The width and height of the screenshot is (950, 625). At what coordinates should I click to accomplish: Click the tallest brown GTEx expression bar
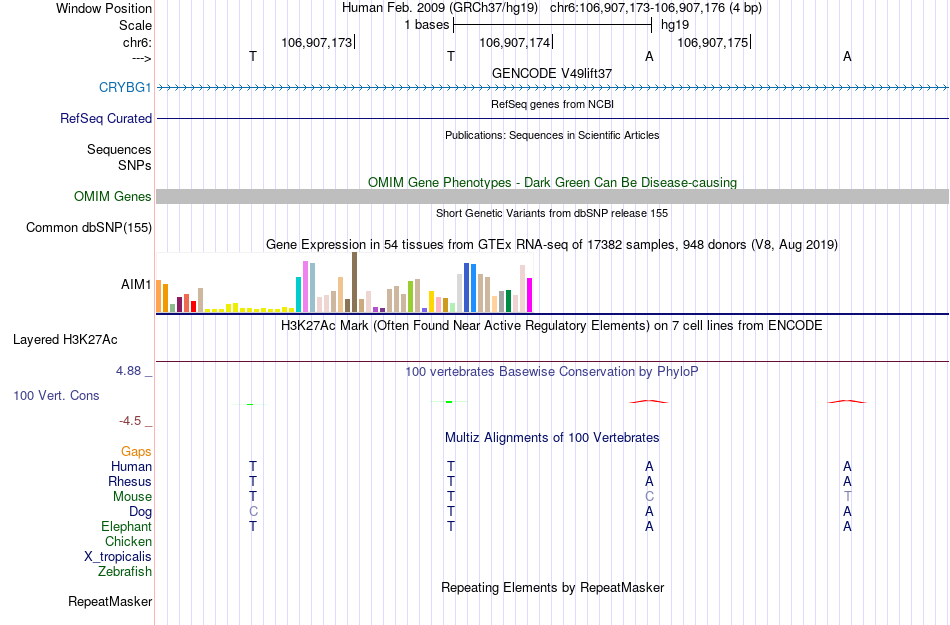pos(354,282)
